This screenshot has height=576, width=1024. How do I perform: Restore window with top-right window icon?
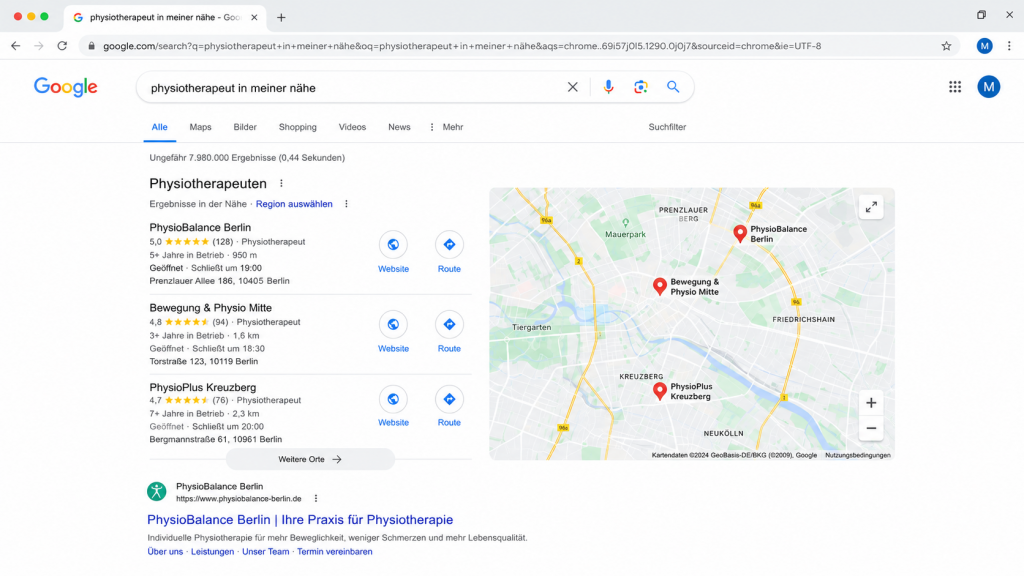(x=981, y=14)
